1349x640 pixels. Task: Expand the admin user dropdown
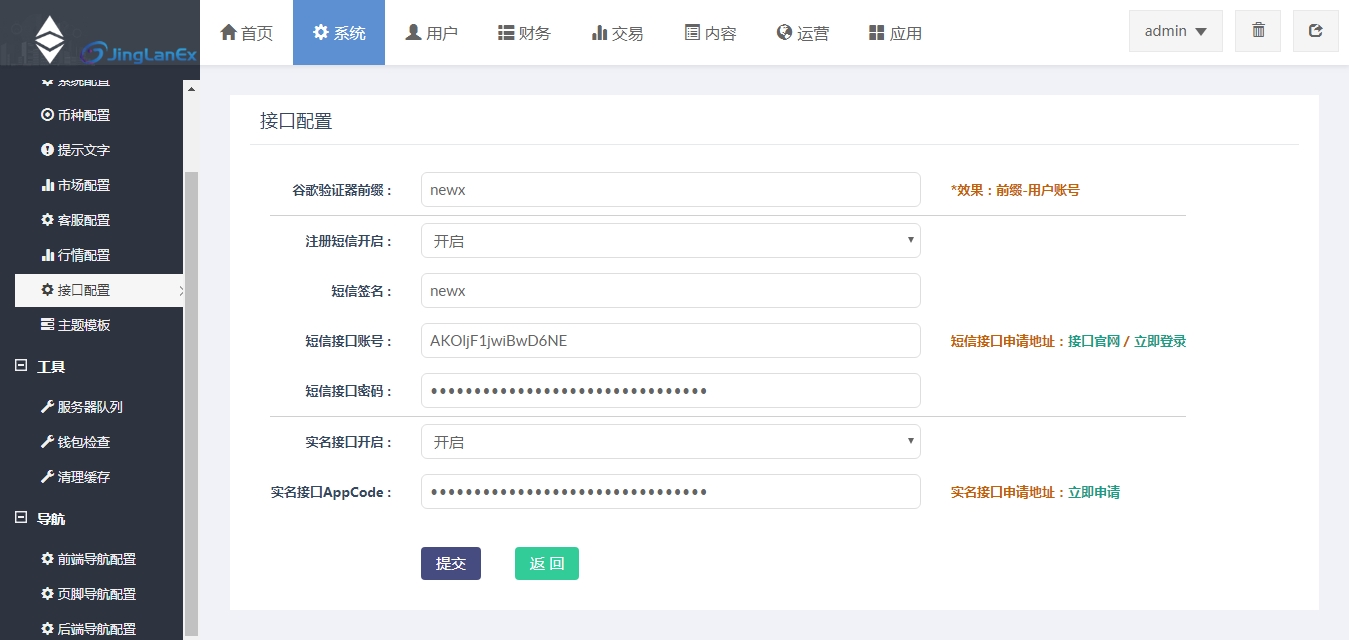click(x=1175, y=31)
